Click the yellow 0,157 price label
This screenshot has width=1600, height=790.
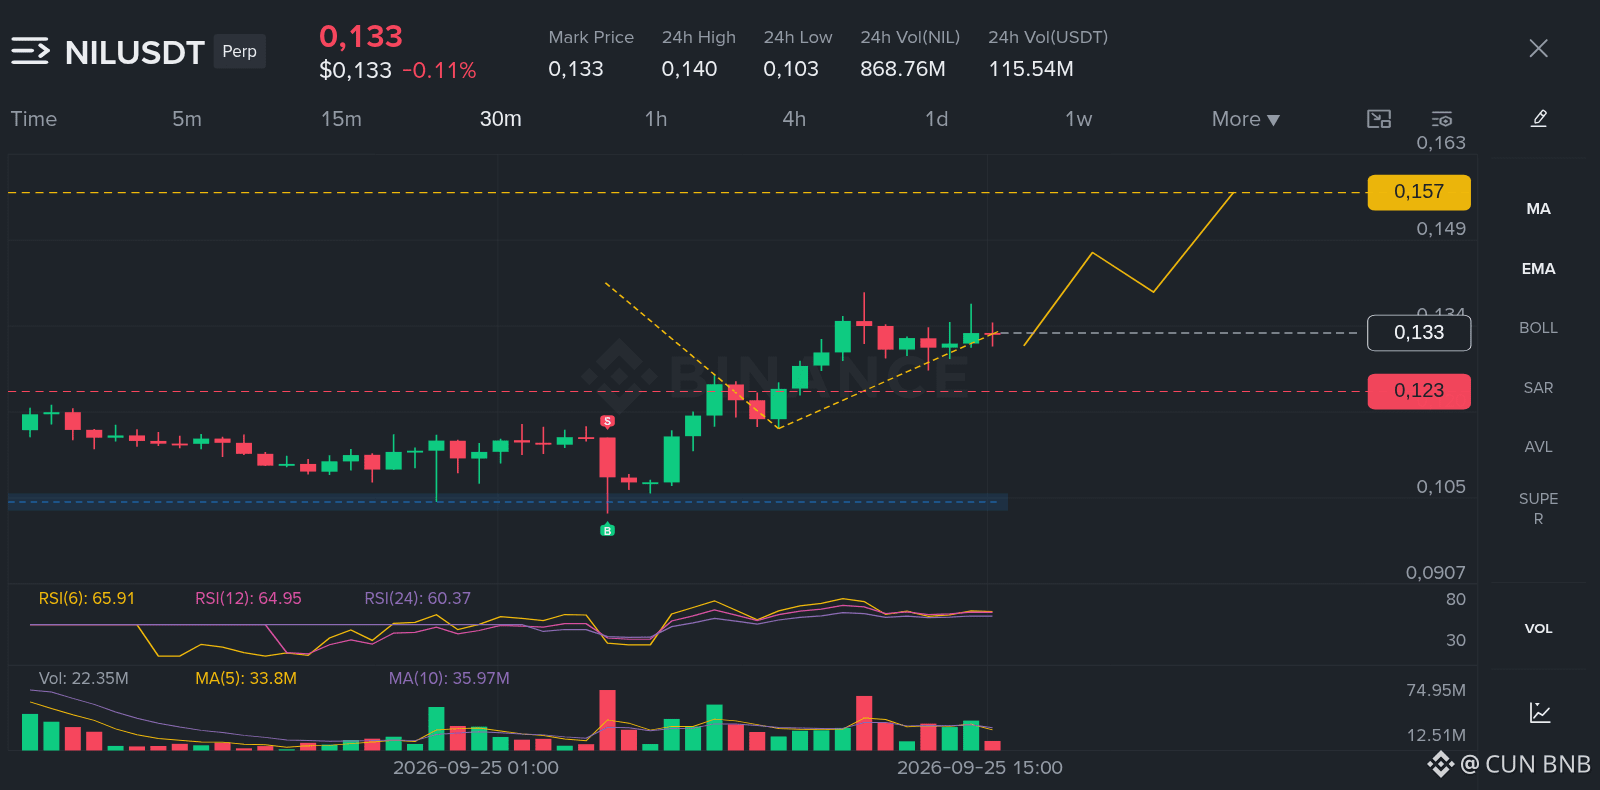tap(1419, 192)
